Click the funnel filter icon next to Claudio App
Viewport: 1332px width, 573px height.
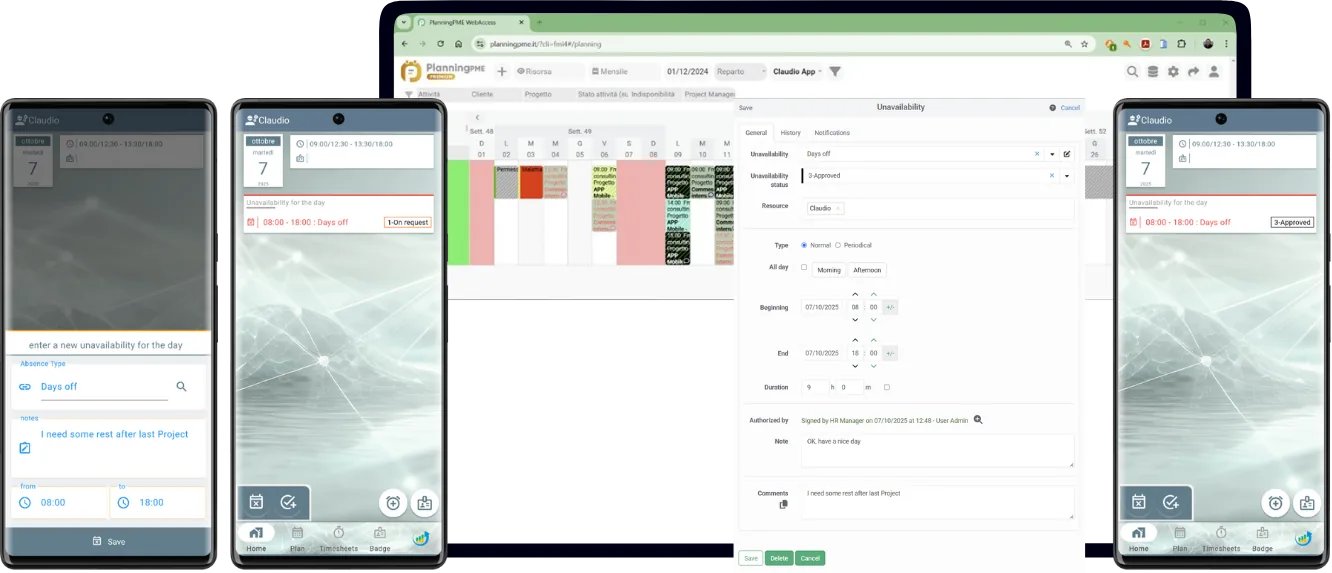(835, 72)
